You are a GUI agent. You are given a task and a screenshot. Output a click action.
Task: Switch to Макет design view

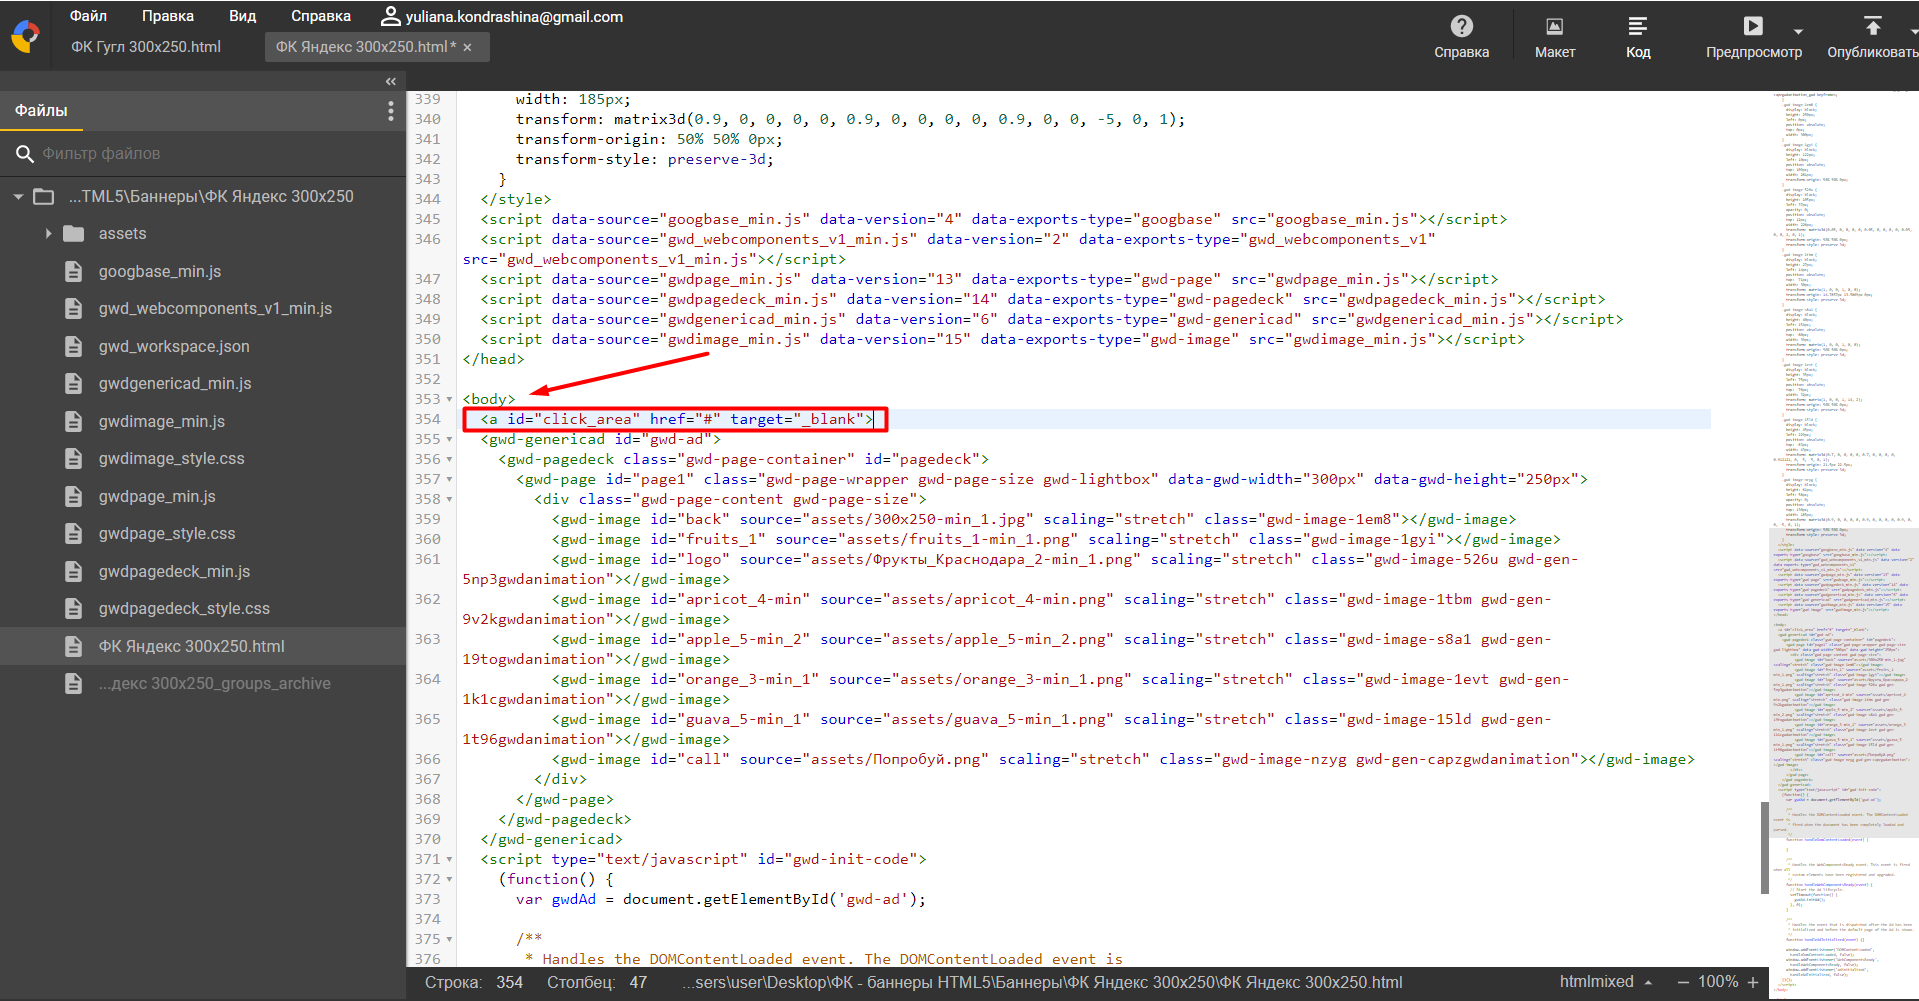pos(1554,36)
